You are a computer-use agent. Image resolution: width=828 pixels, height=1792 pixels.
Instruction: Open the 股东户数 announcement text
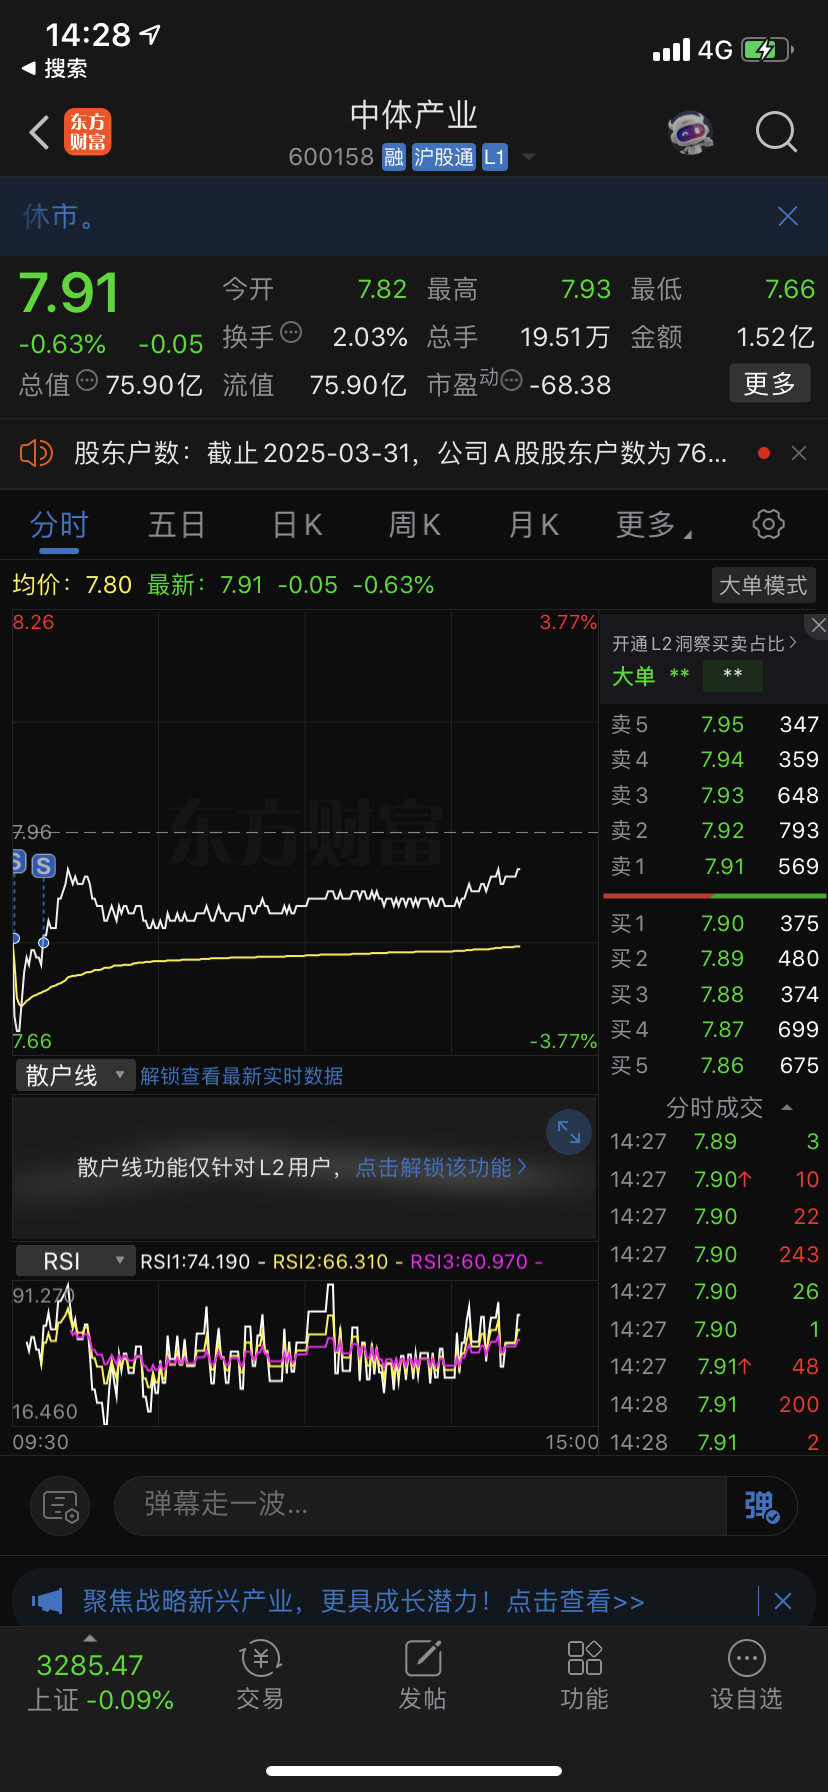coord(400,453)
